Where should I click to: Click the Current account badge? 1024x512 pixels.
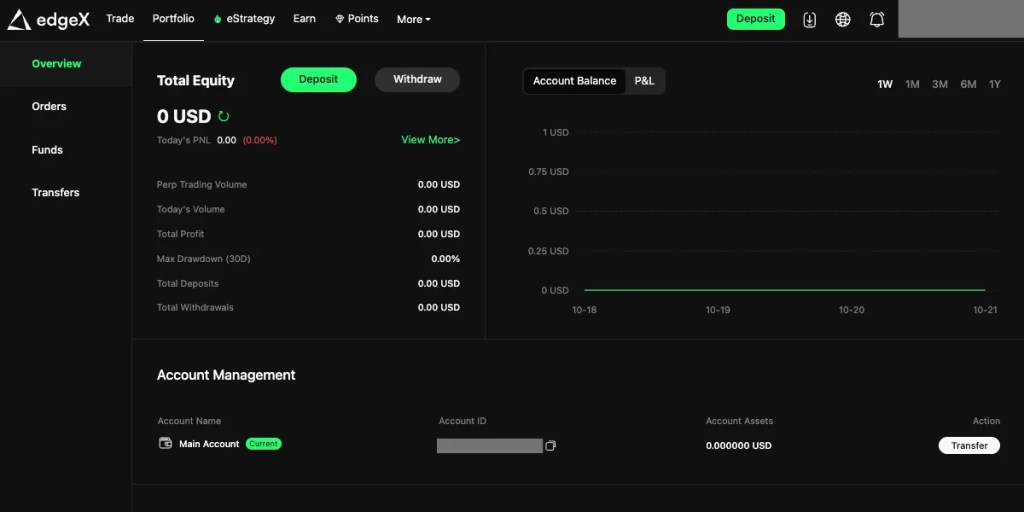click(x=264, y=444)
